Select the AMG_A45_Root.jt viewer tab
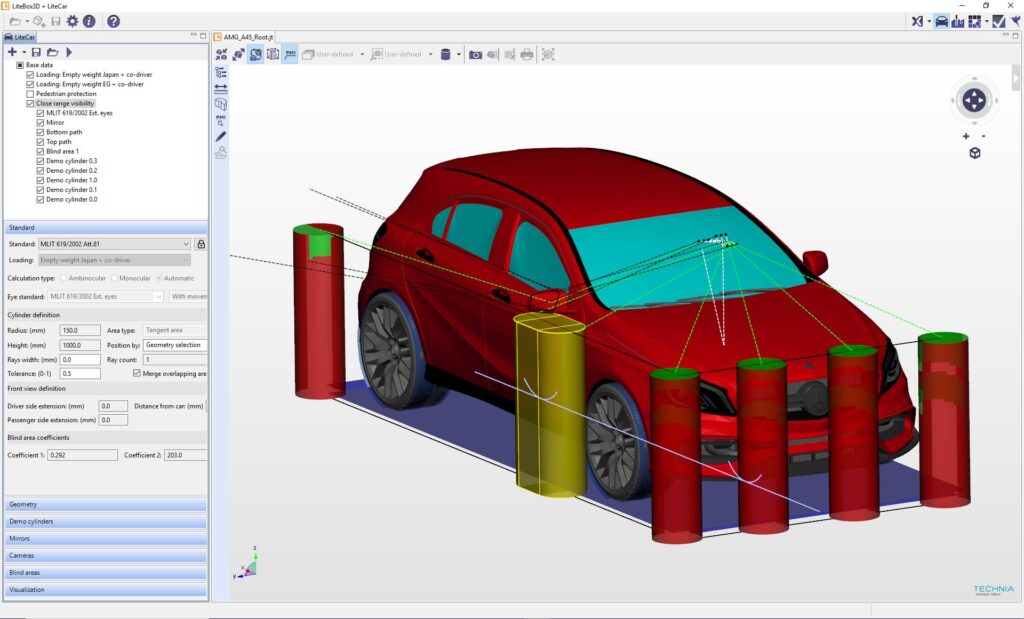Image resolution: width=1024 pixels, height=619 pixels. pos(244,37)
